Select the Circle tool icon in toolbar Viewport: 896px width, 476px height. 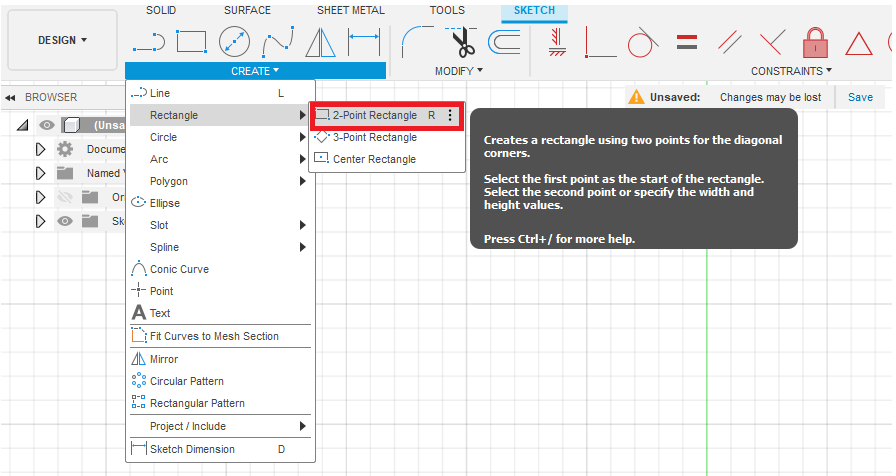(x=234, y=42)
